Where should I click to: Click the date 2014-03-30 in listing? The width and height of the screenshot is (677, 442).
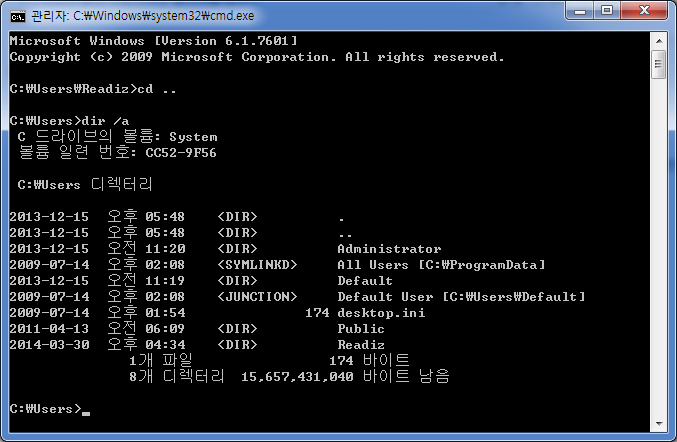pos(49,344)
